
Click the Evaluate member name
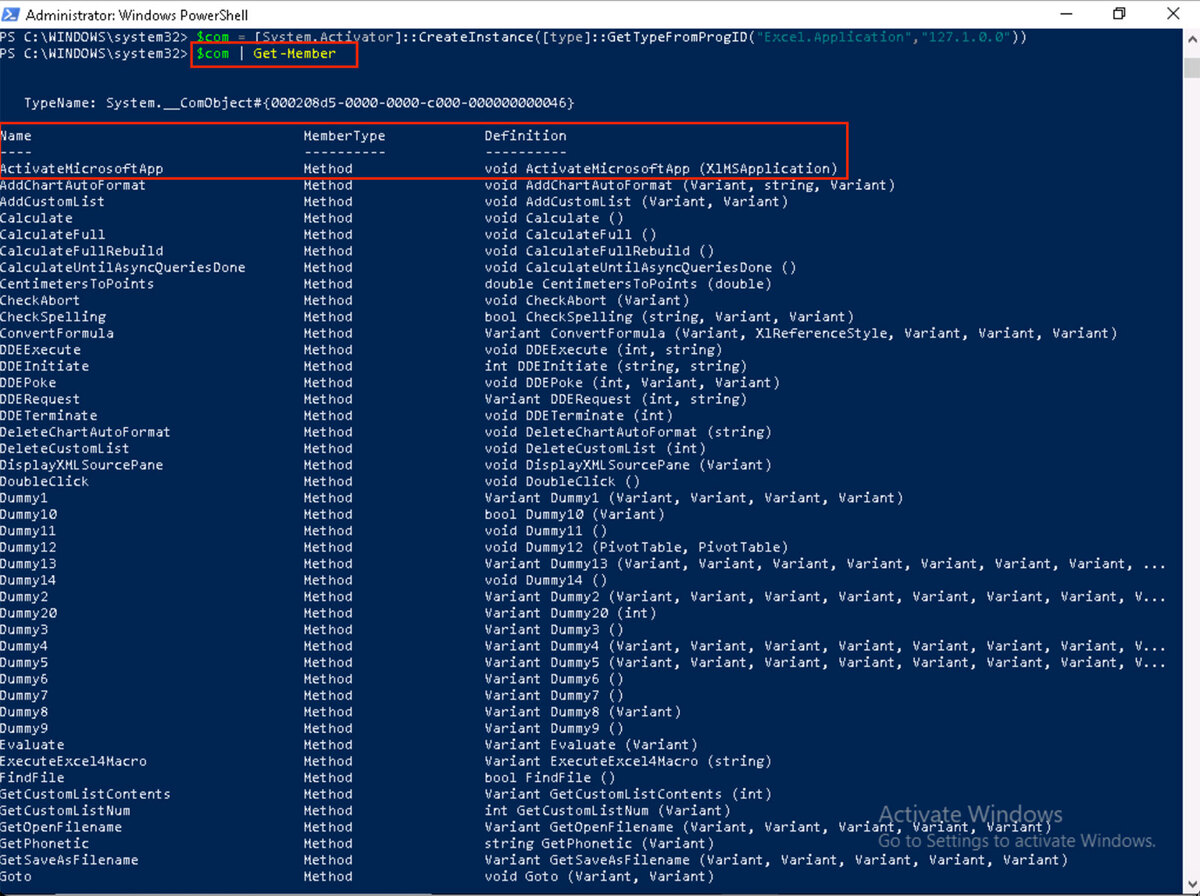click(32, 745)
